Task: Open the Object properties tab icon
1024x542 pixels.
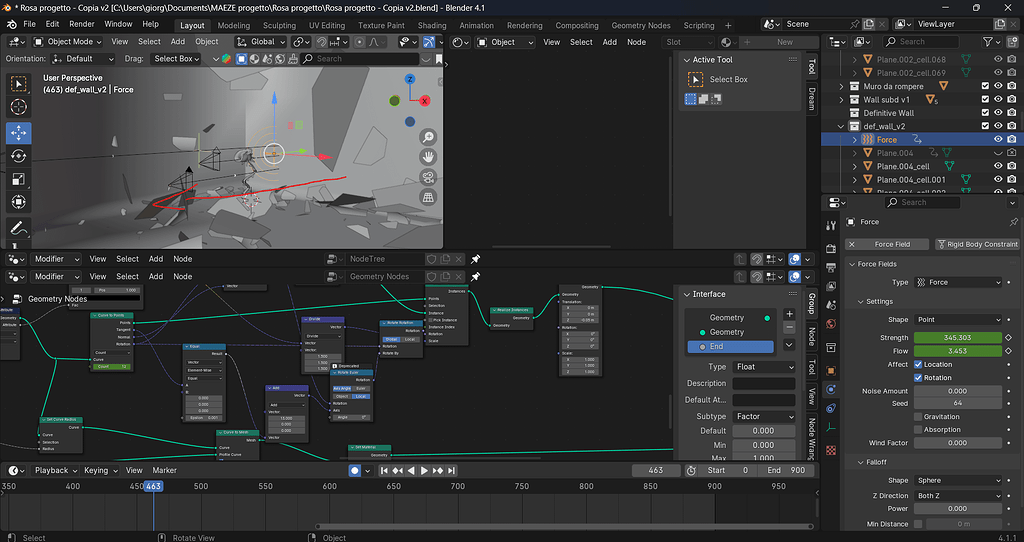Action: [831, 371]
